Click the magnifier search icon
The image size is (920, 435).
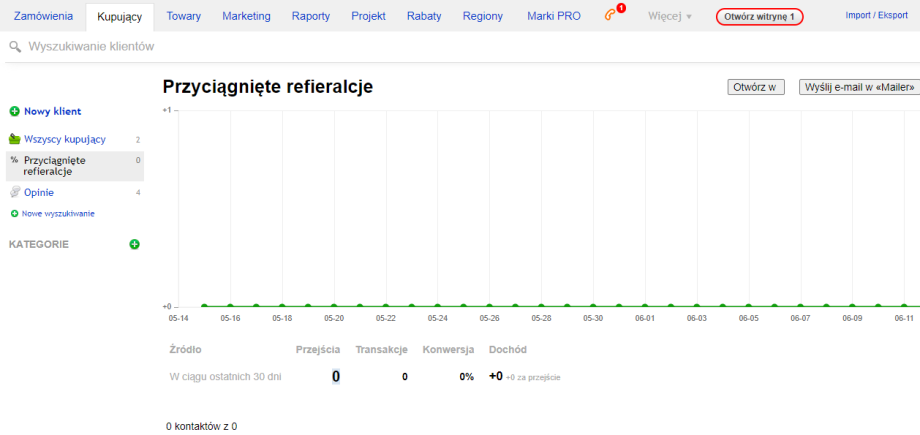pos(15,47)
